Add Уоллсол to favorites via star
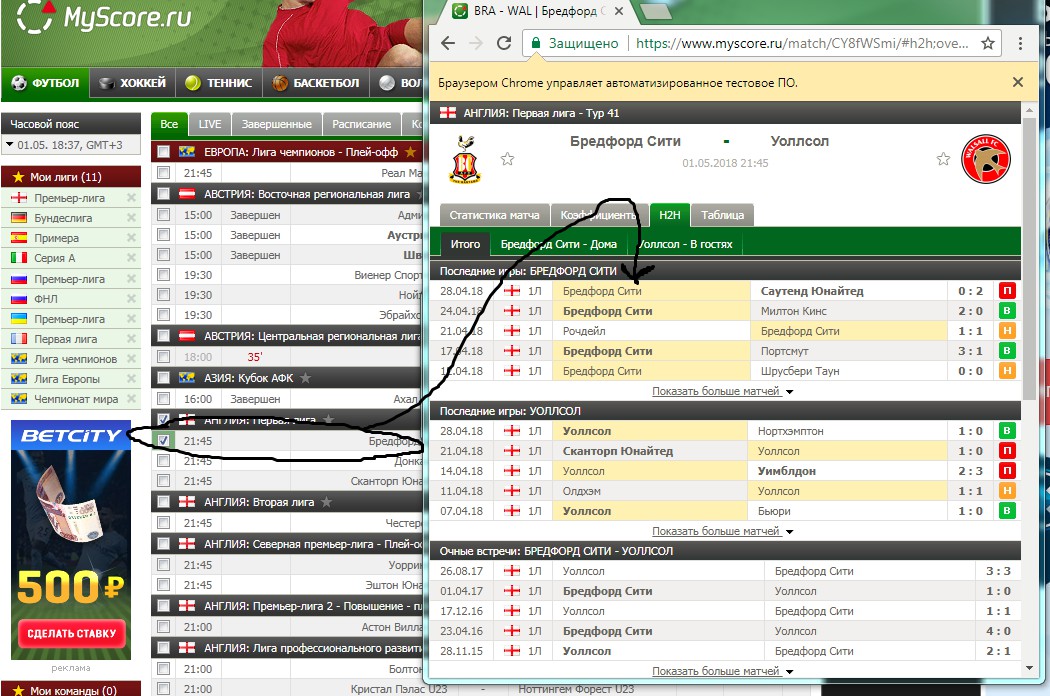Viewport: 1050px width, 696px height. (943, 159)
